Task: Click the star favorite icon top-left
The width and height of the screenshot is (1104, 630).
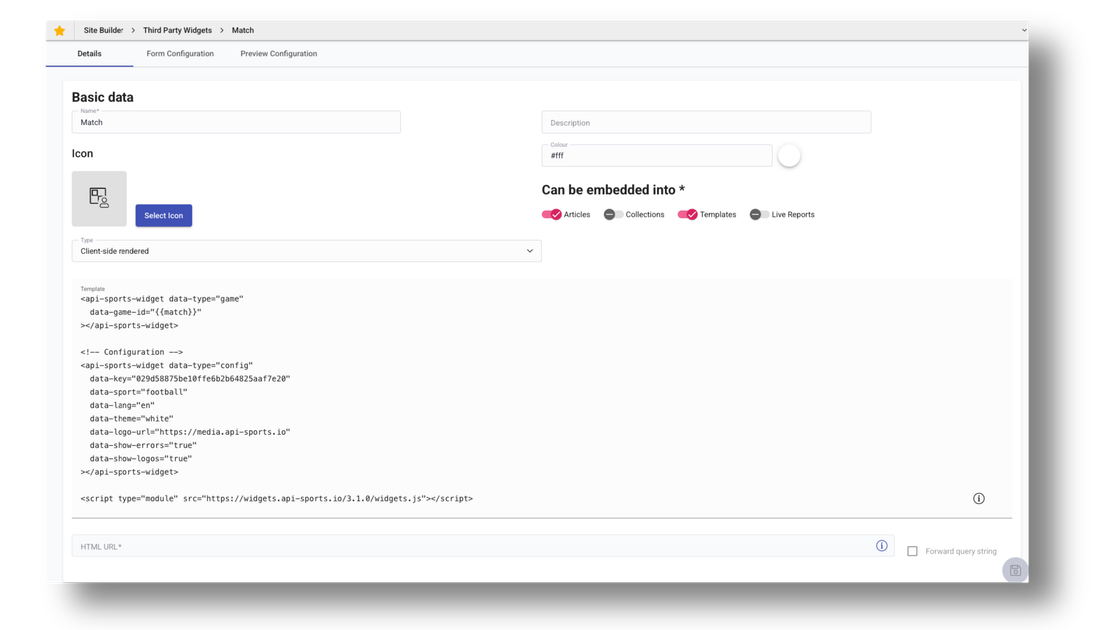Action: coord(59,30)
